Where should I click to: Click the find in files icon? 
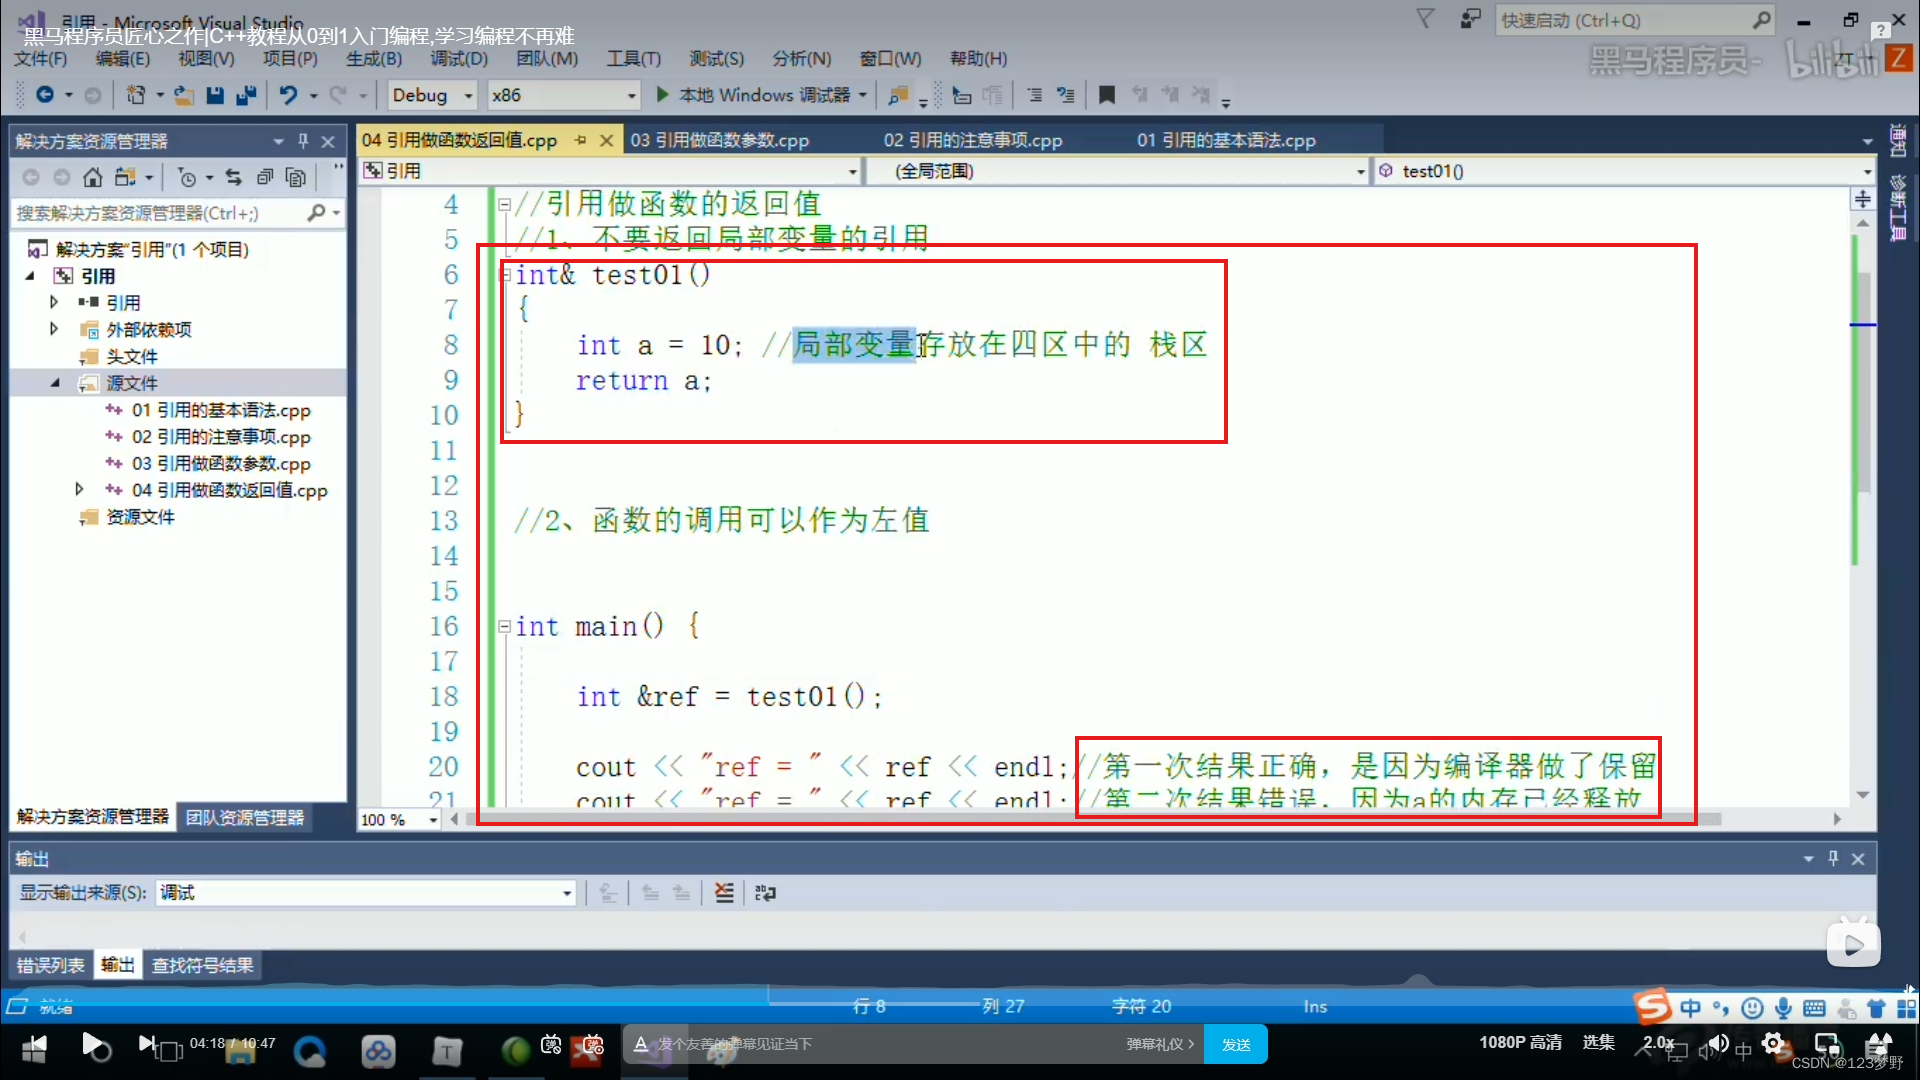click(x=898, y=95)
